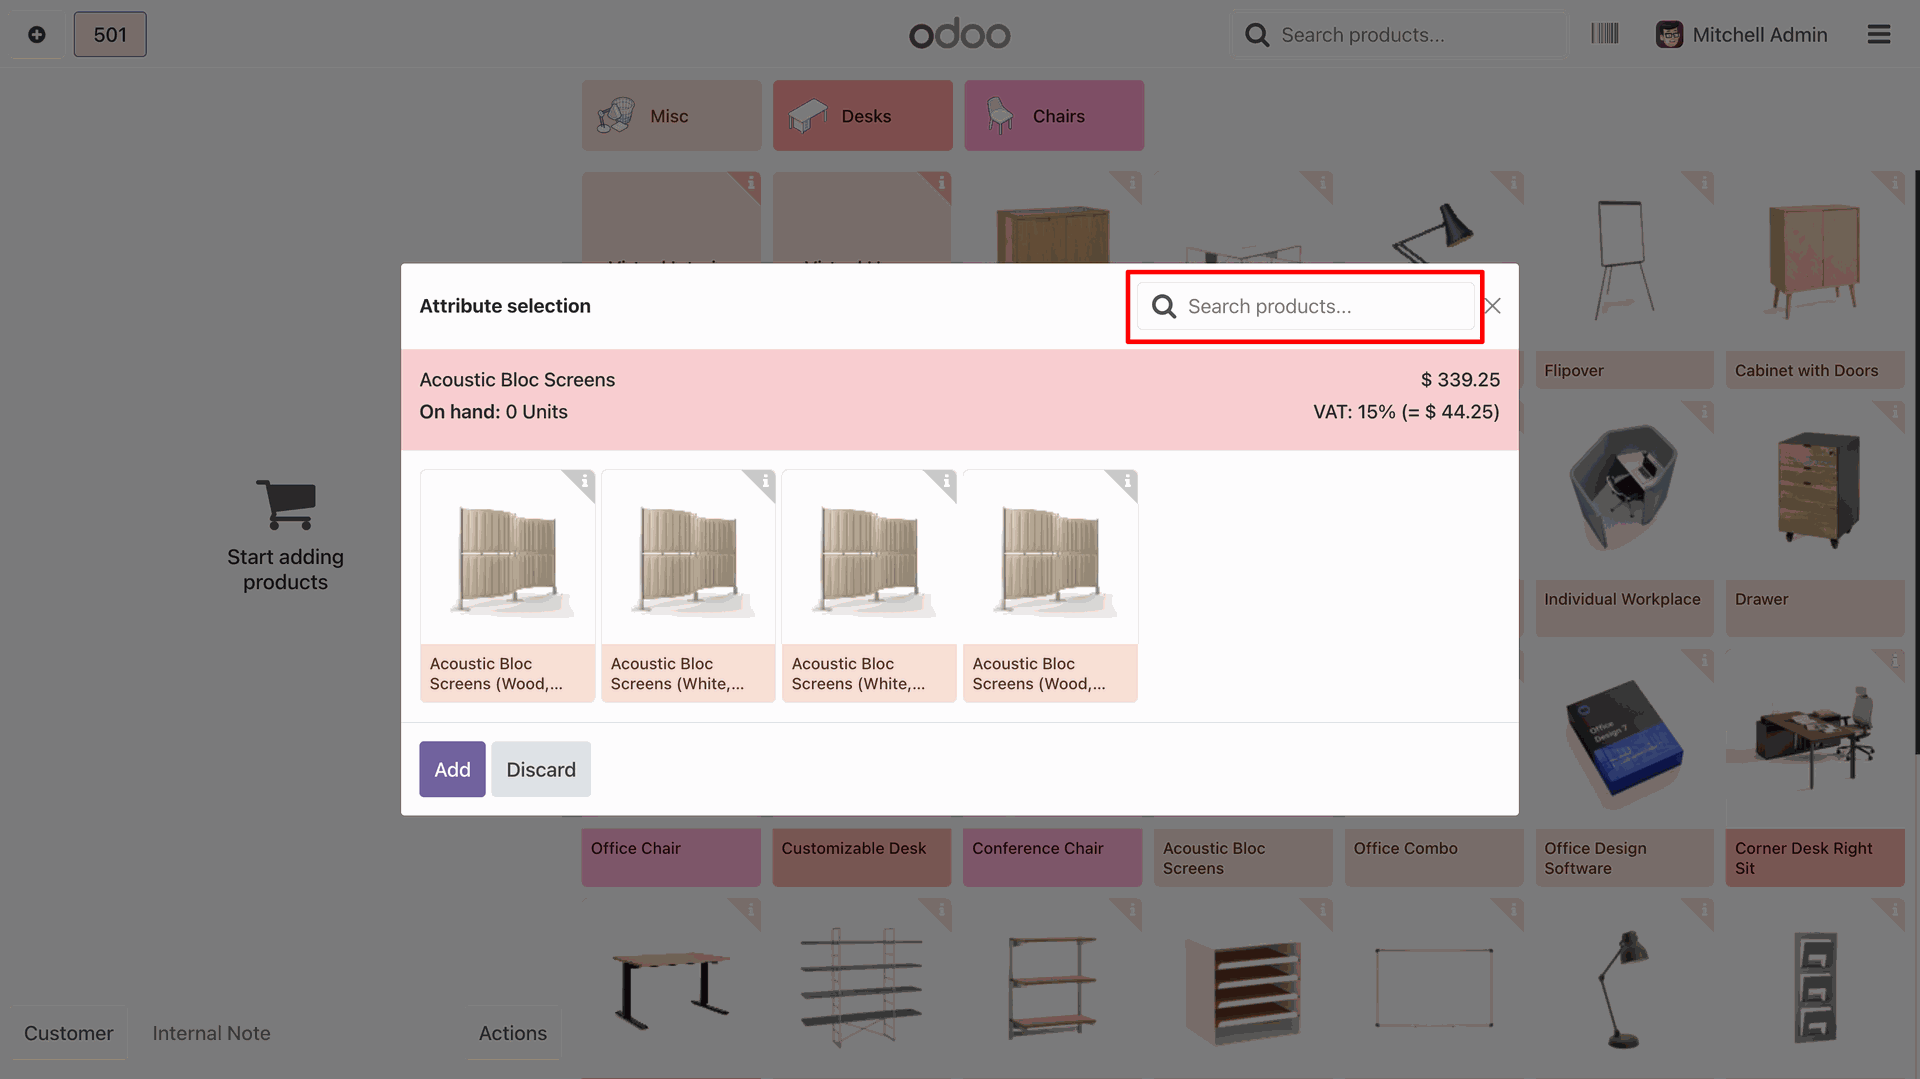
Task: Open the Chairs category
Action: click(x=1054, y=116)
